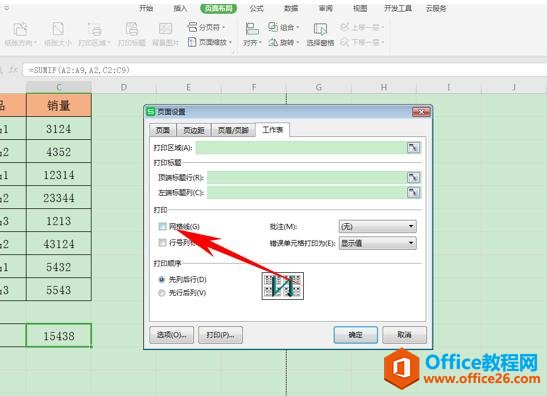Toggle the 行号列标 row/column headings checkbox
The image size is (547, 396).
[163, 242]
